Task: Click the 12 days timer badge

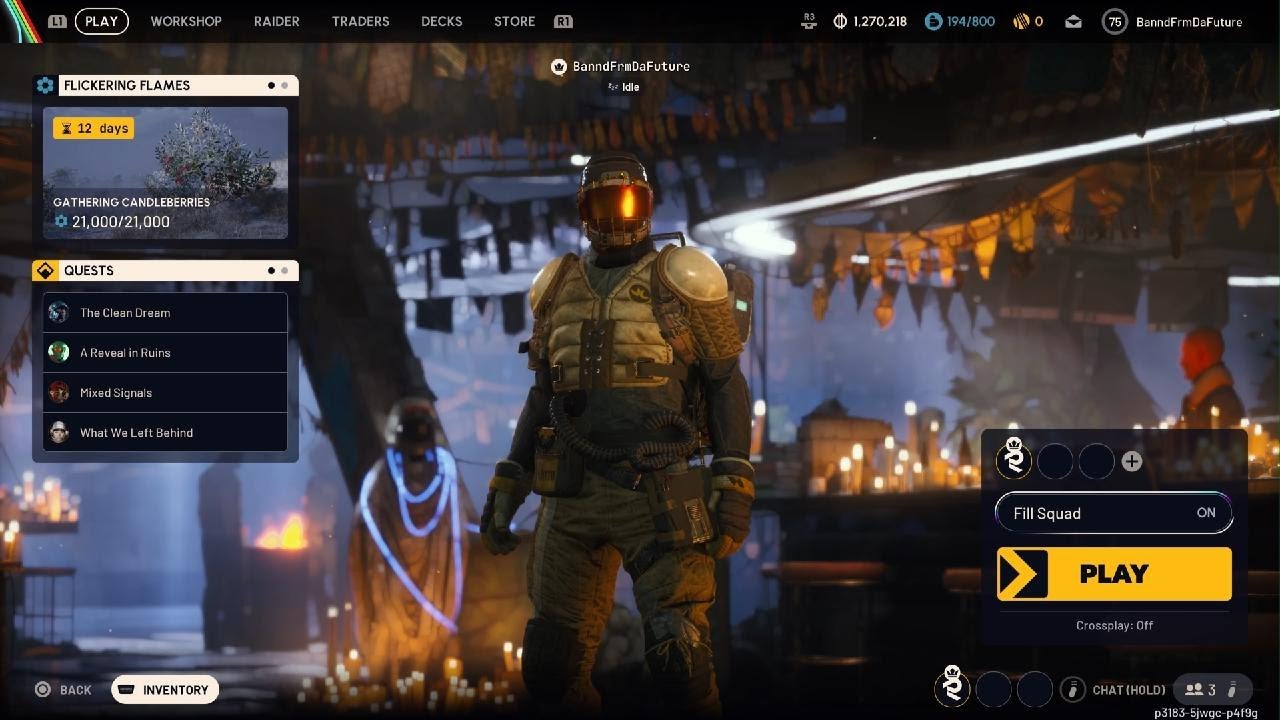Action: (x=93, y=128)
